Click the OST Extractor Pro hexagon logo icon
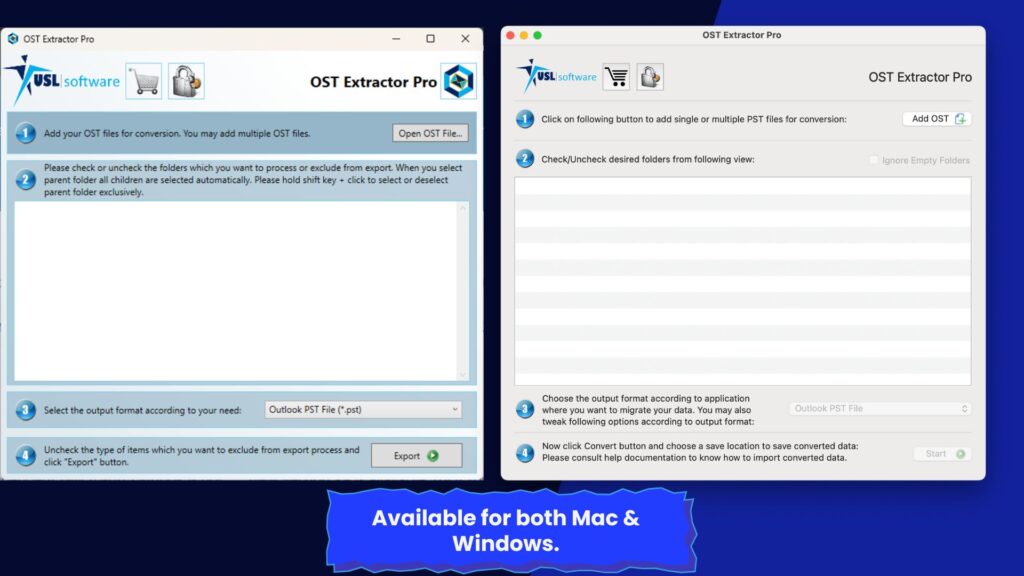The width and height of the screenshot is (1024, 576). click(x=459, y=82)
